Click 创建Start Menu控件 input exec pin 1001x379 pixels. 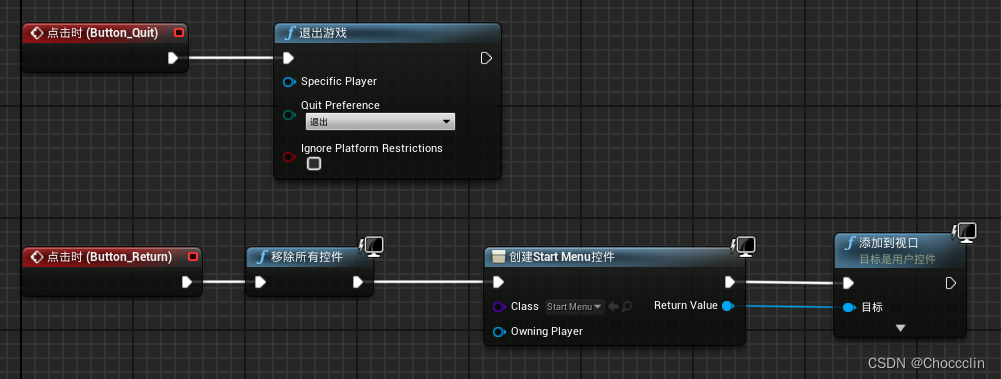coord(499,282)
